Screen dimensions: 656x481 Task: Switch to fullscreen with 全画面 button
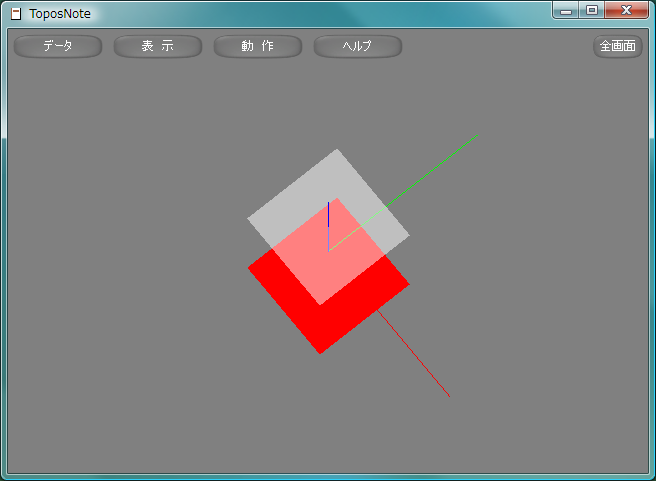[618, 46]
